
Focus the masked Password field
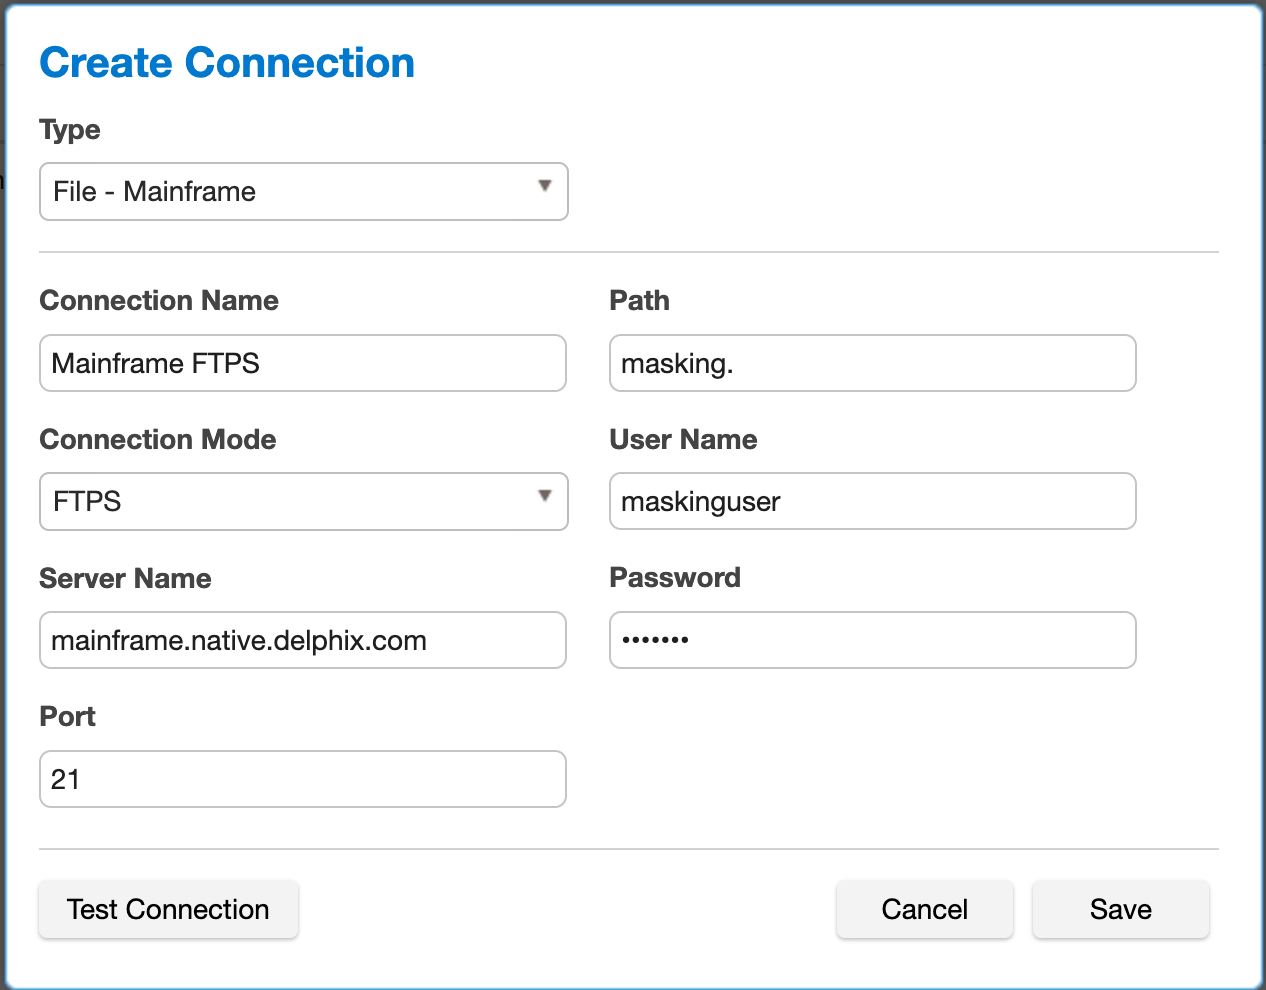tap(872, 640)
